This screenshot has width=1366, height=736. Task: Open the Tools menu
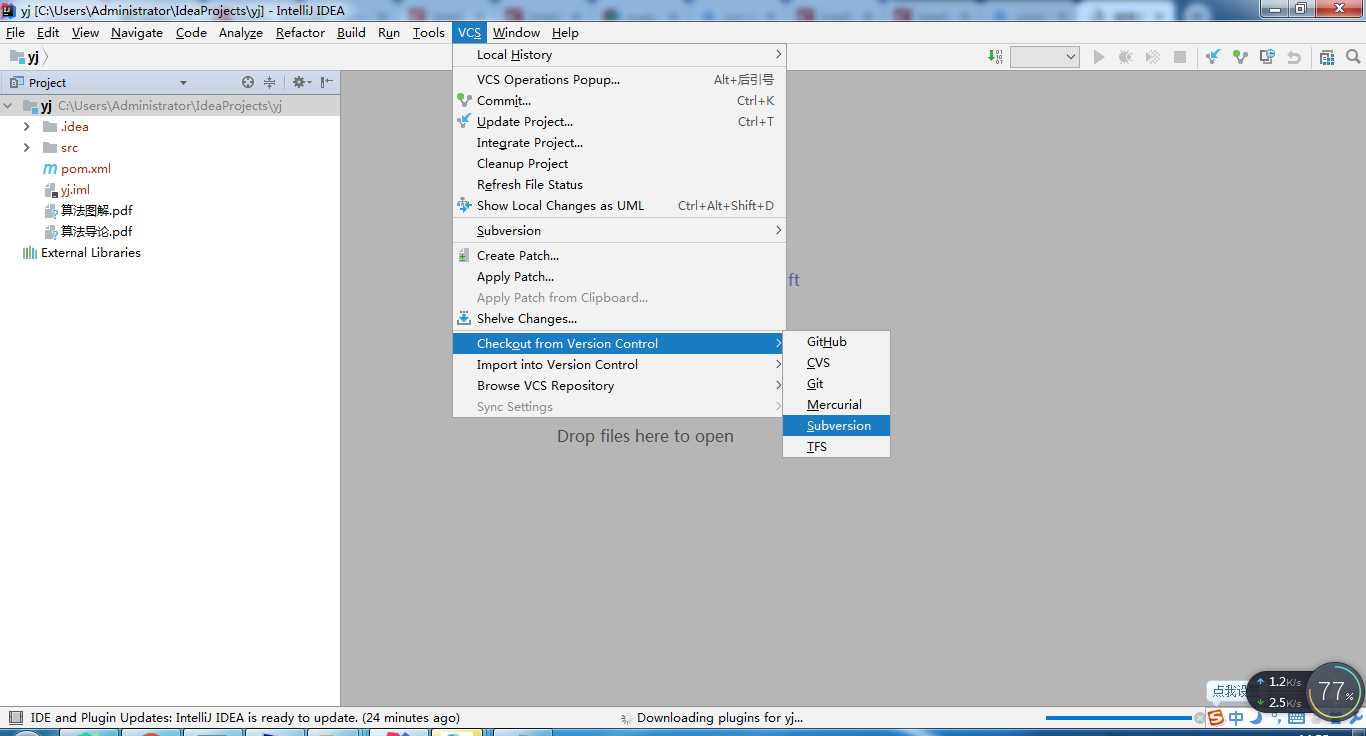429,32
